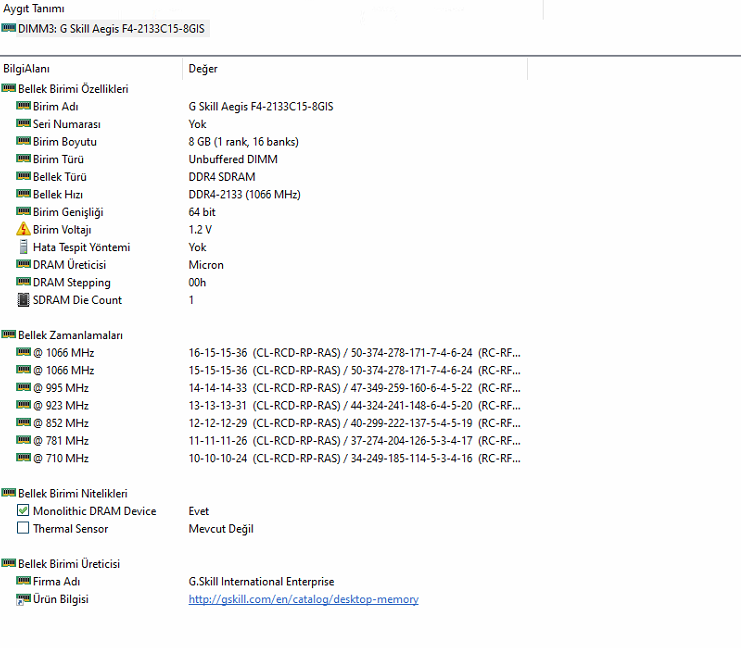The height and width of the screenshot is (648, 741).
Task: Select the DIMM3 memory module icon
Action: coord(9,28)
